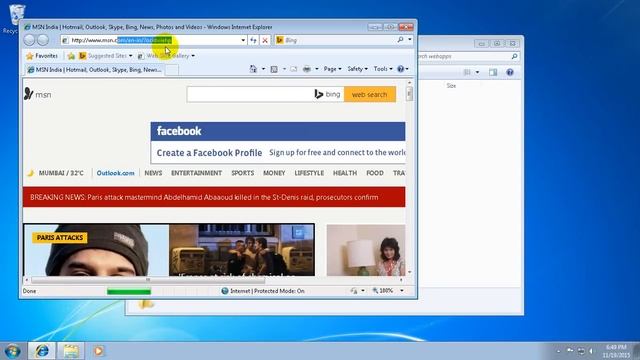The height and width of the screenshot is (360, 640).
Task: Click the orange web search button
Action: point(369,94)
